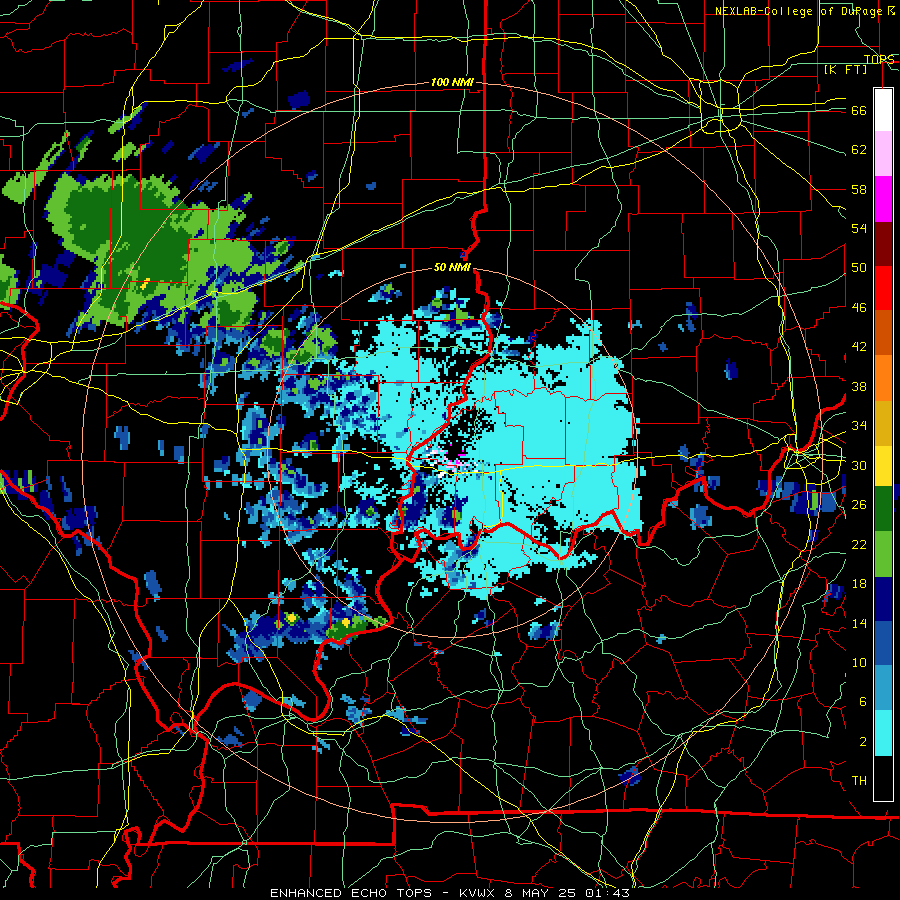
Task: Click the medium blue 10-14 kft legend swatch
Action: 883,644
